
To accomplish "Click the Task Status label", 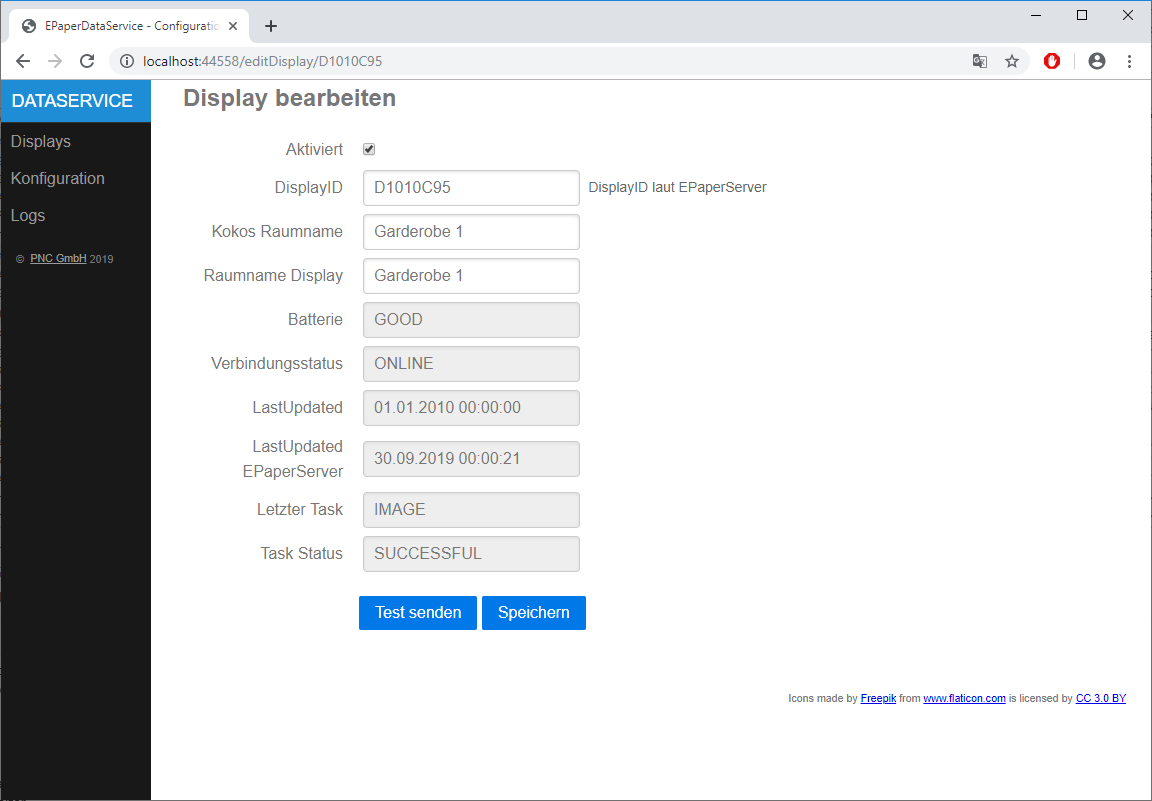I will point(301,553).
